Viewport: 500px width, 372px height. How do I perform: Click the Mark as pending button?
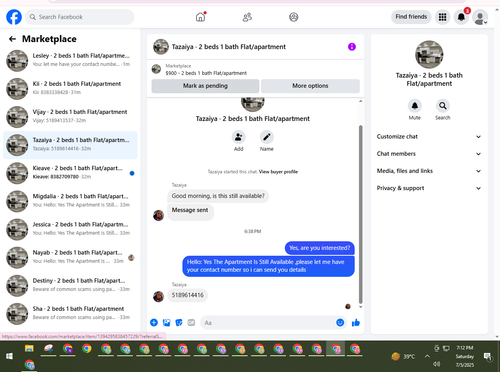click(205, 86)
